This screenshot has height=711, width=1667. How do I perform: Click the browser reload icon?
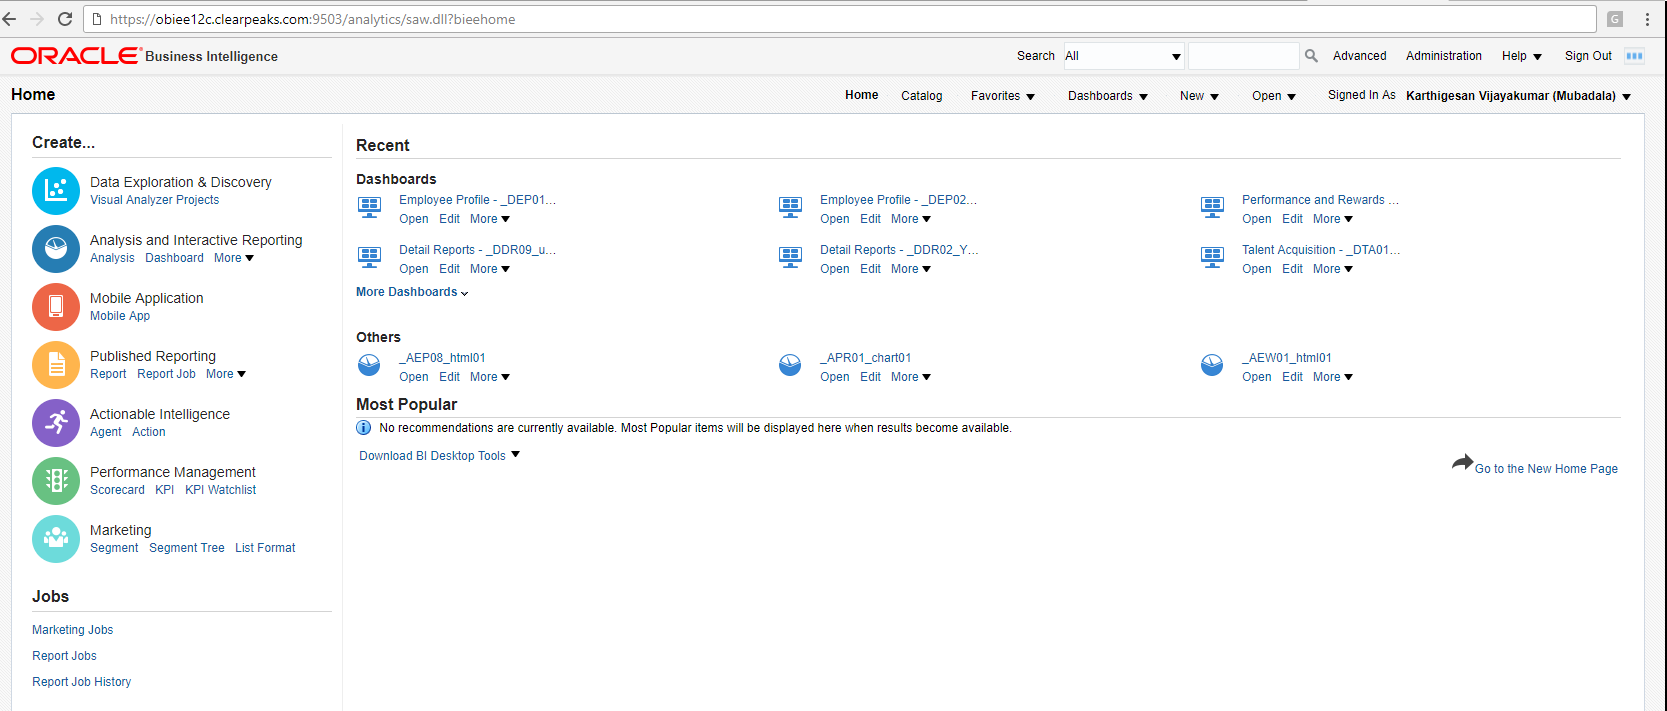(x=65, y=19)
